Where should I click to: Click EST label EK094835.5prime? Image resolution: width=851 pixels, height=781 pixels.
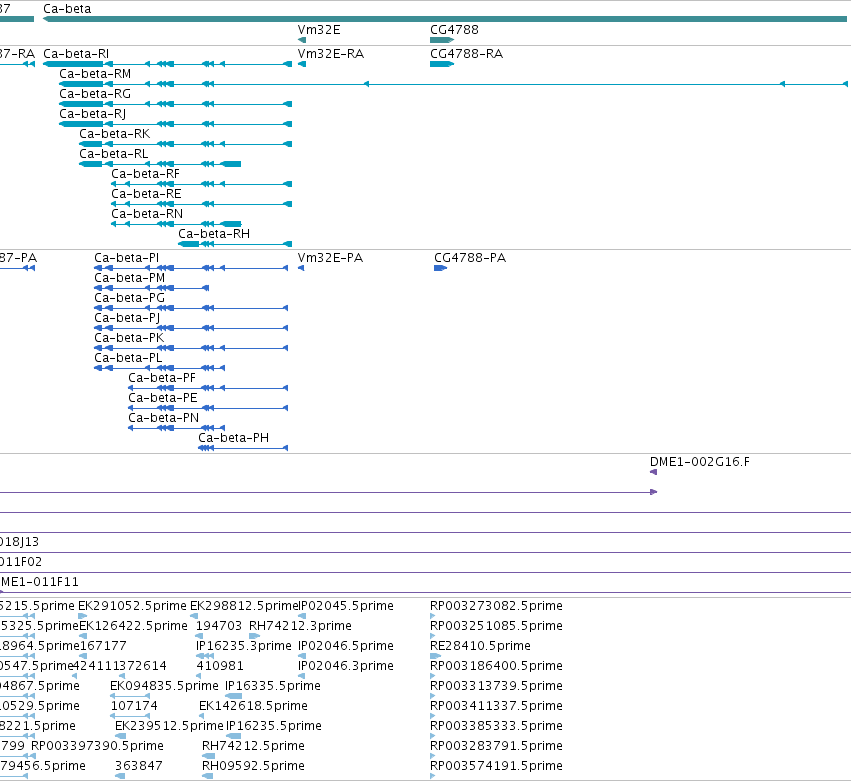(x=164, y=686)
